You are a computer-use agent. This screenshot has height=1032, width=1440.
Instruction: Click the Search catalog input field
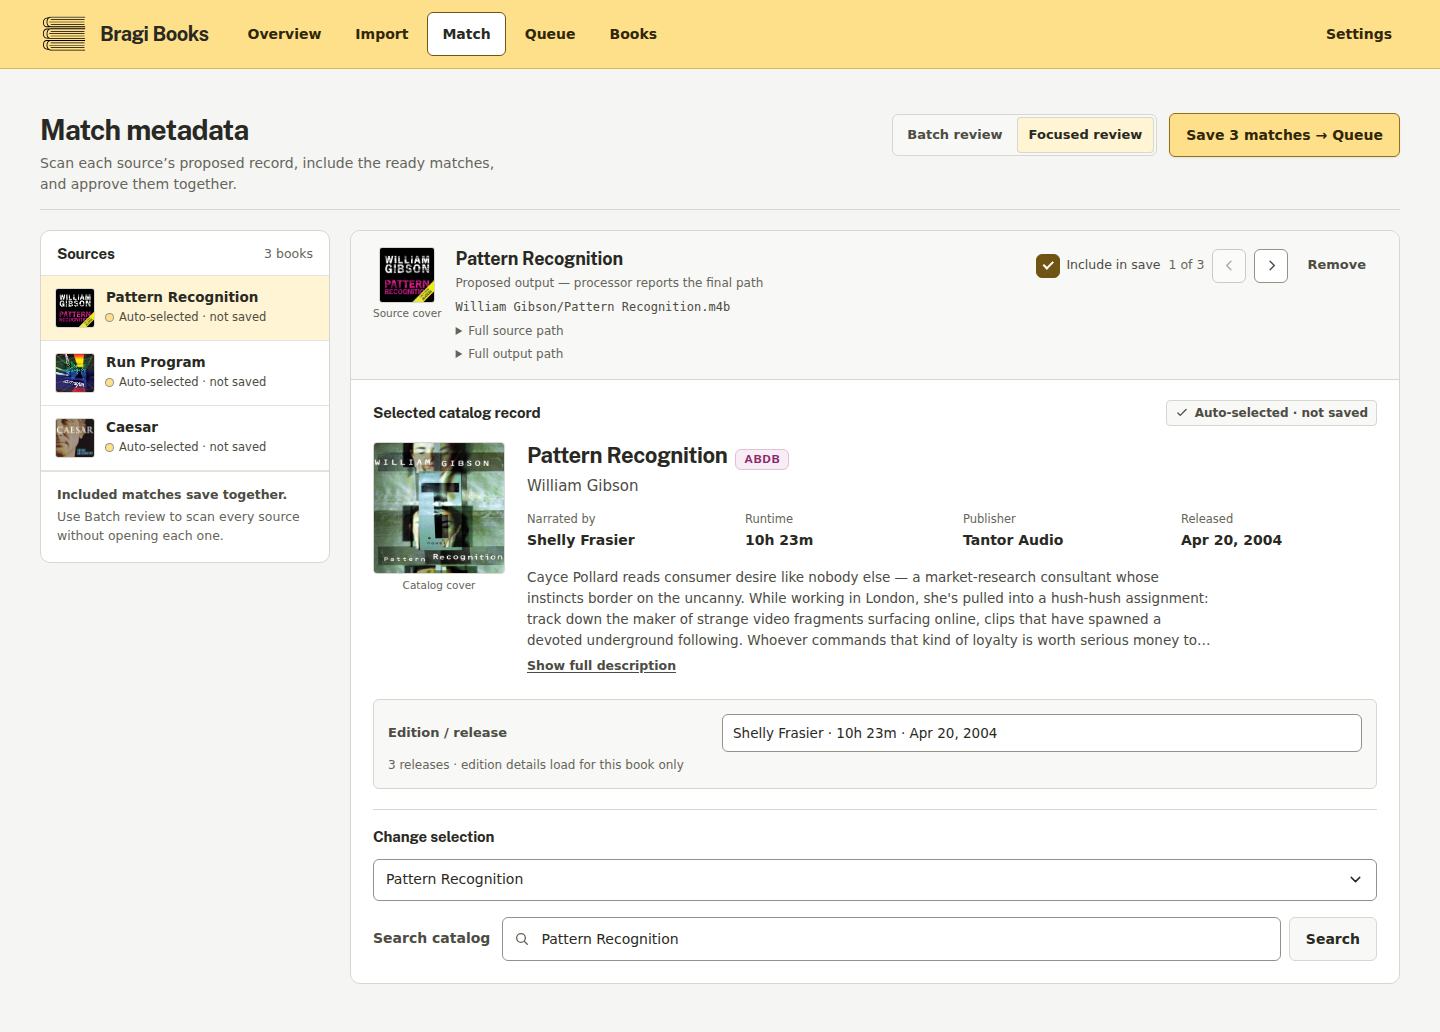891,939
